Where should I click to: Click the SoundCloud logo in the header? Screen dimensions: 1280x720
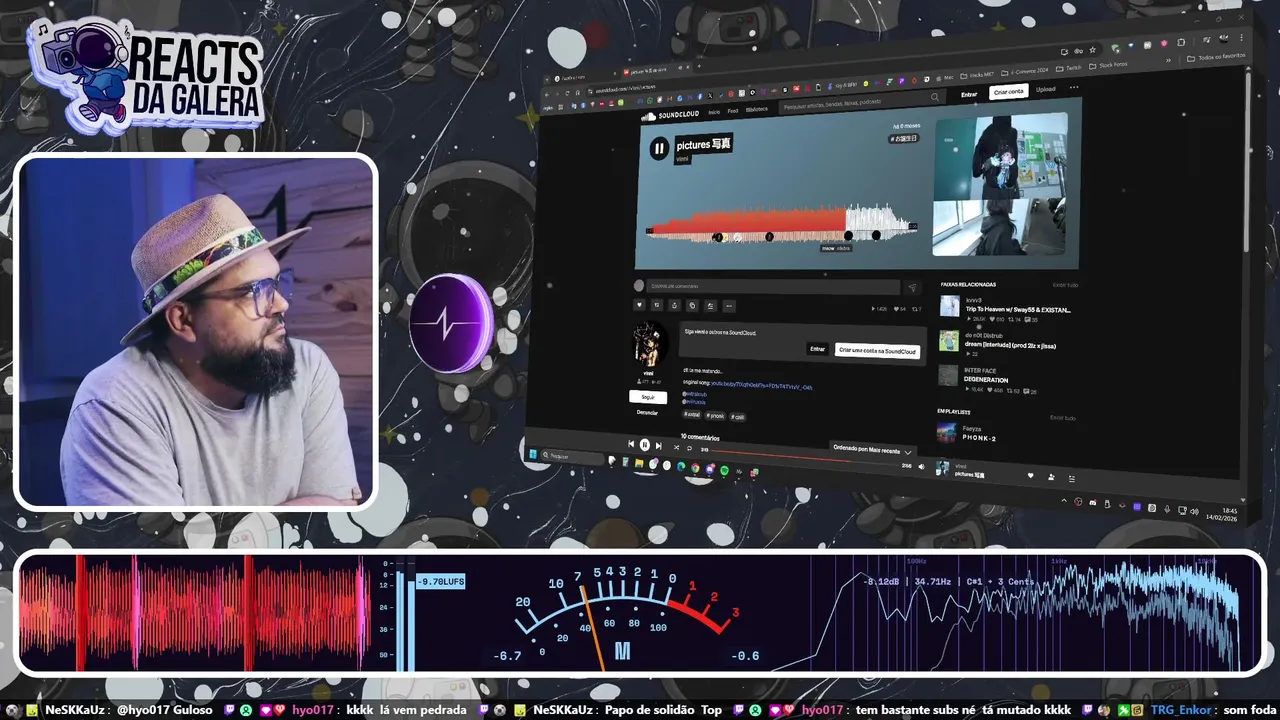(669, 116)
